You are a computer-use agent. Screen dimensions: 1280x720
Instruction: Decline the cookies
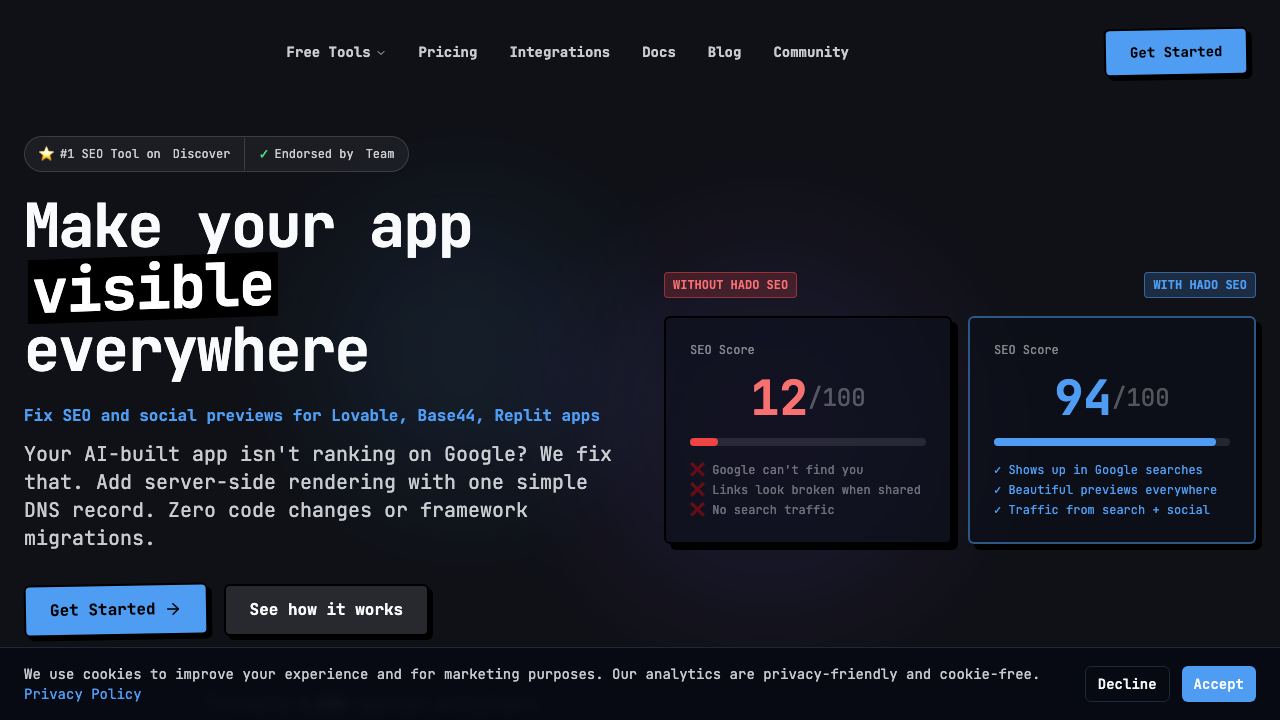(1127, 684)
